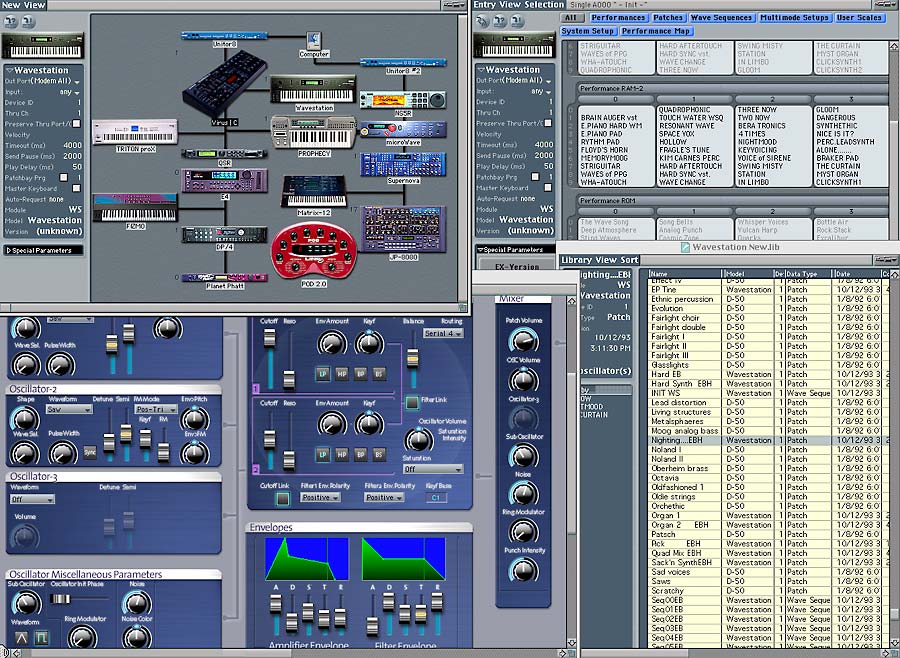Image resolution: width=900 pixels, height=658 pixels.
Task: Choose the Supernova synth device
Action: tap(403, 165)
